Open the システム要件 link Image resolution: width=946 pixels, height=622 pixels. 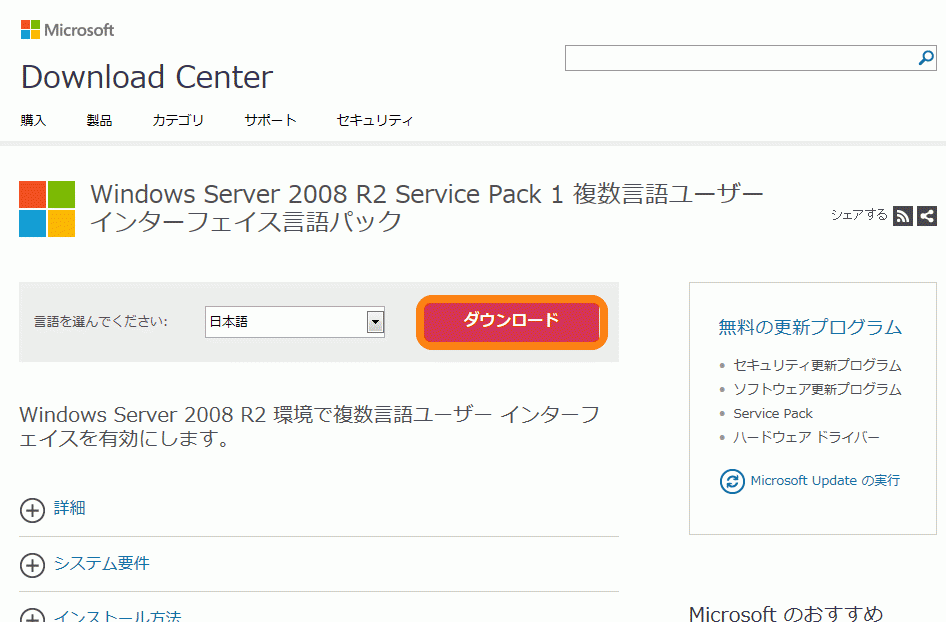(101, 563)
